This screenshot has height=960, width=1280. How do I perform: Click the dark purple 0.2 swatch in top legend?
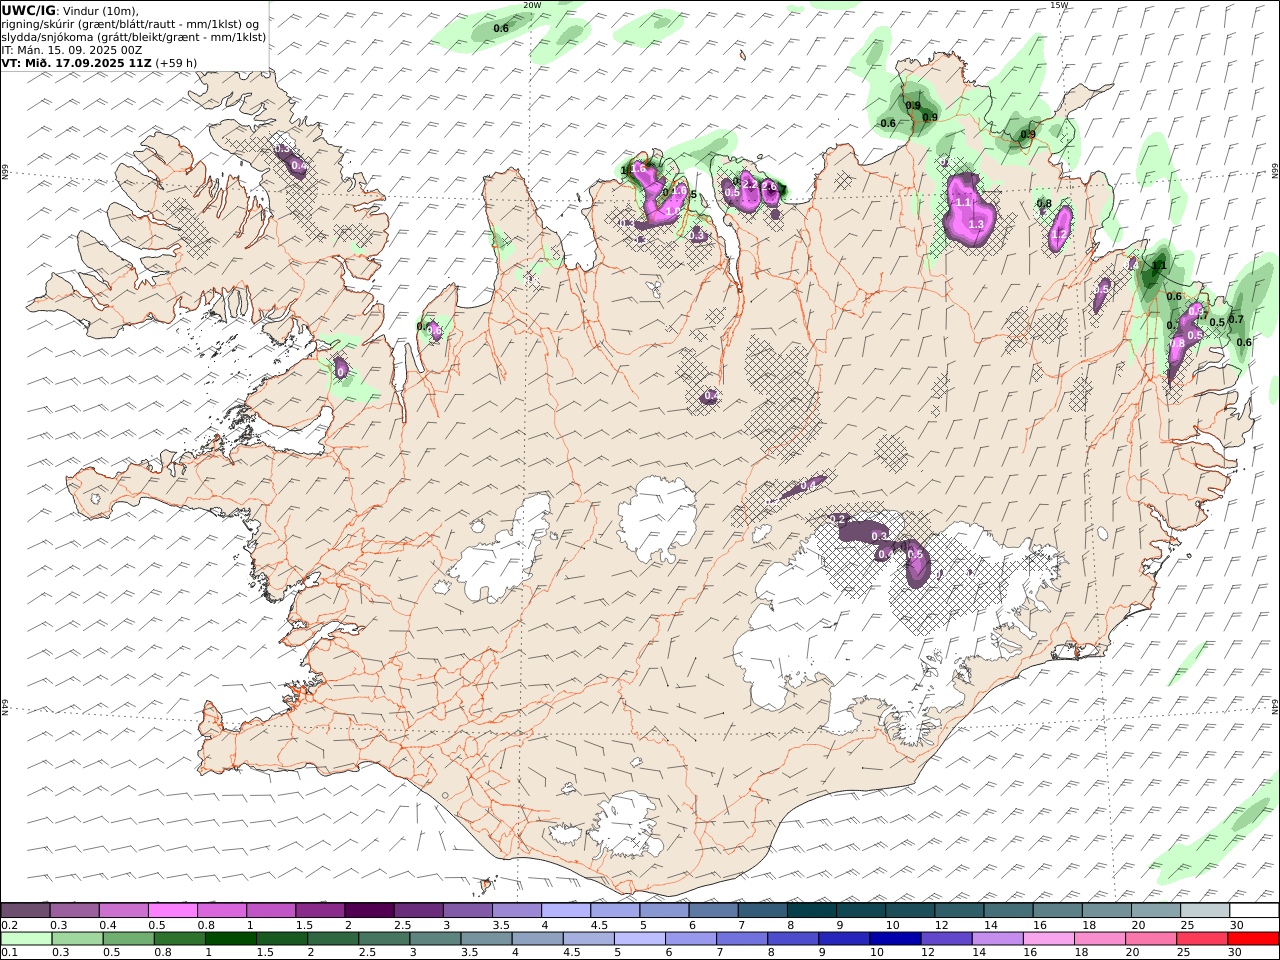[x=26, y=910]
